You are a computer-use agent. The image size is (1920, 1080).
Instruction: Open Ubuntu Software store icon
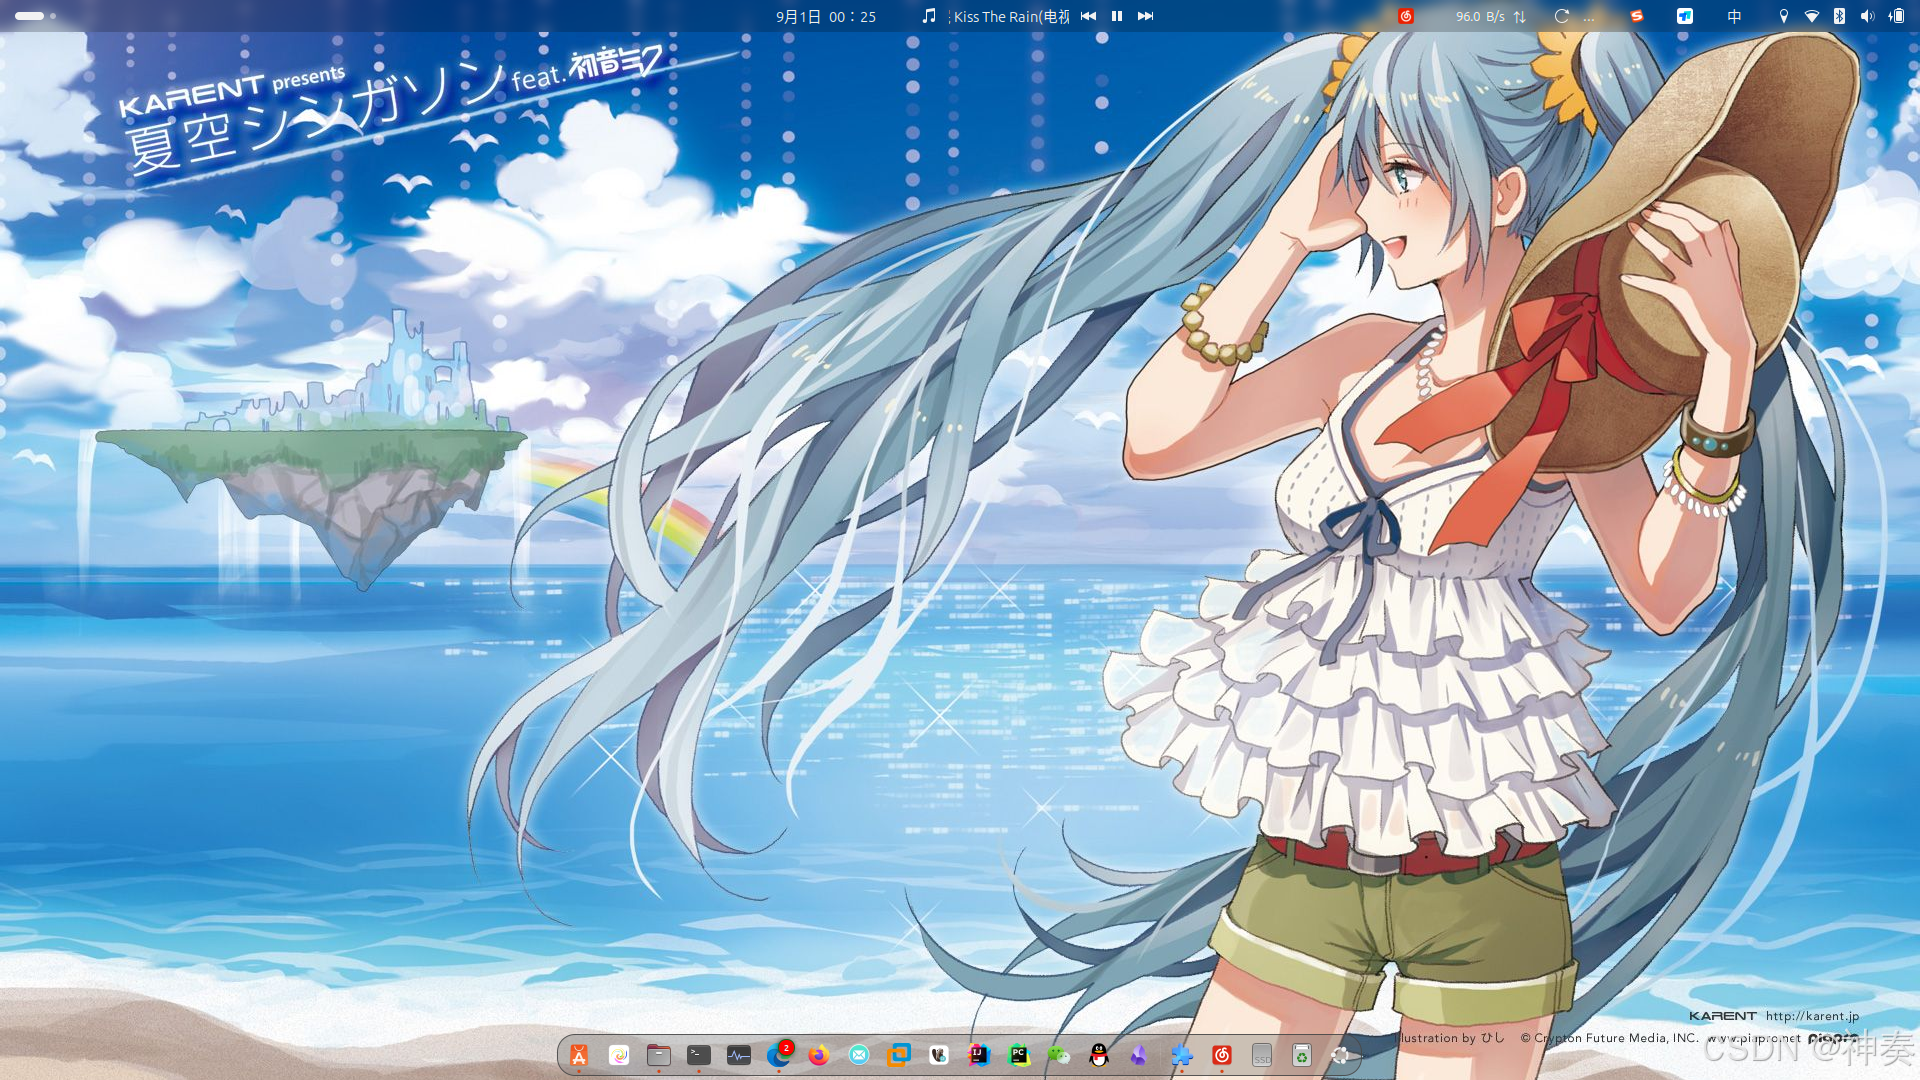579,1055
